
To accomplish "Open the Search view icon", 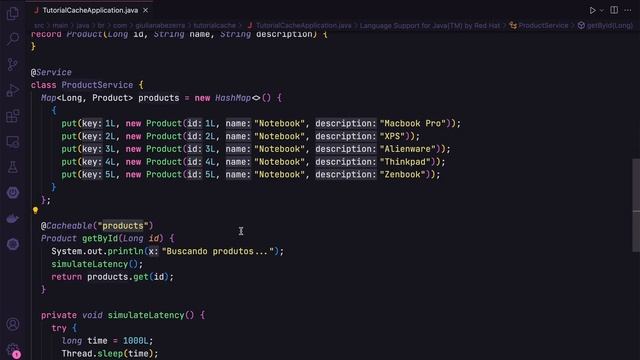I will [13, 39].
